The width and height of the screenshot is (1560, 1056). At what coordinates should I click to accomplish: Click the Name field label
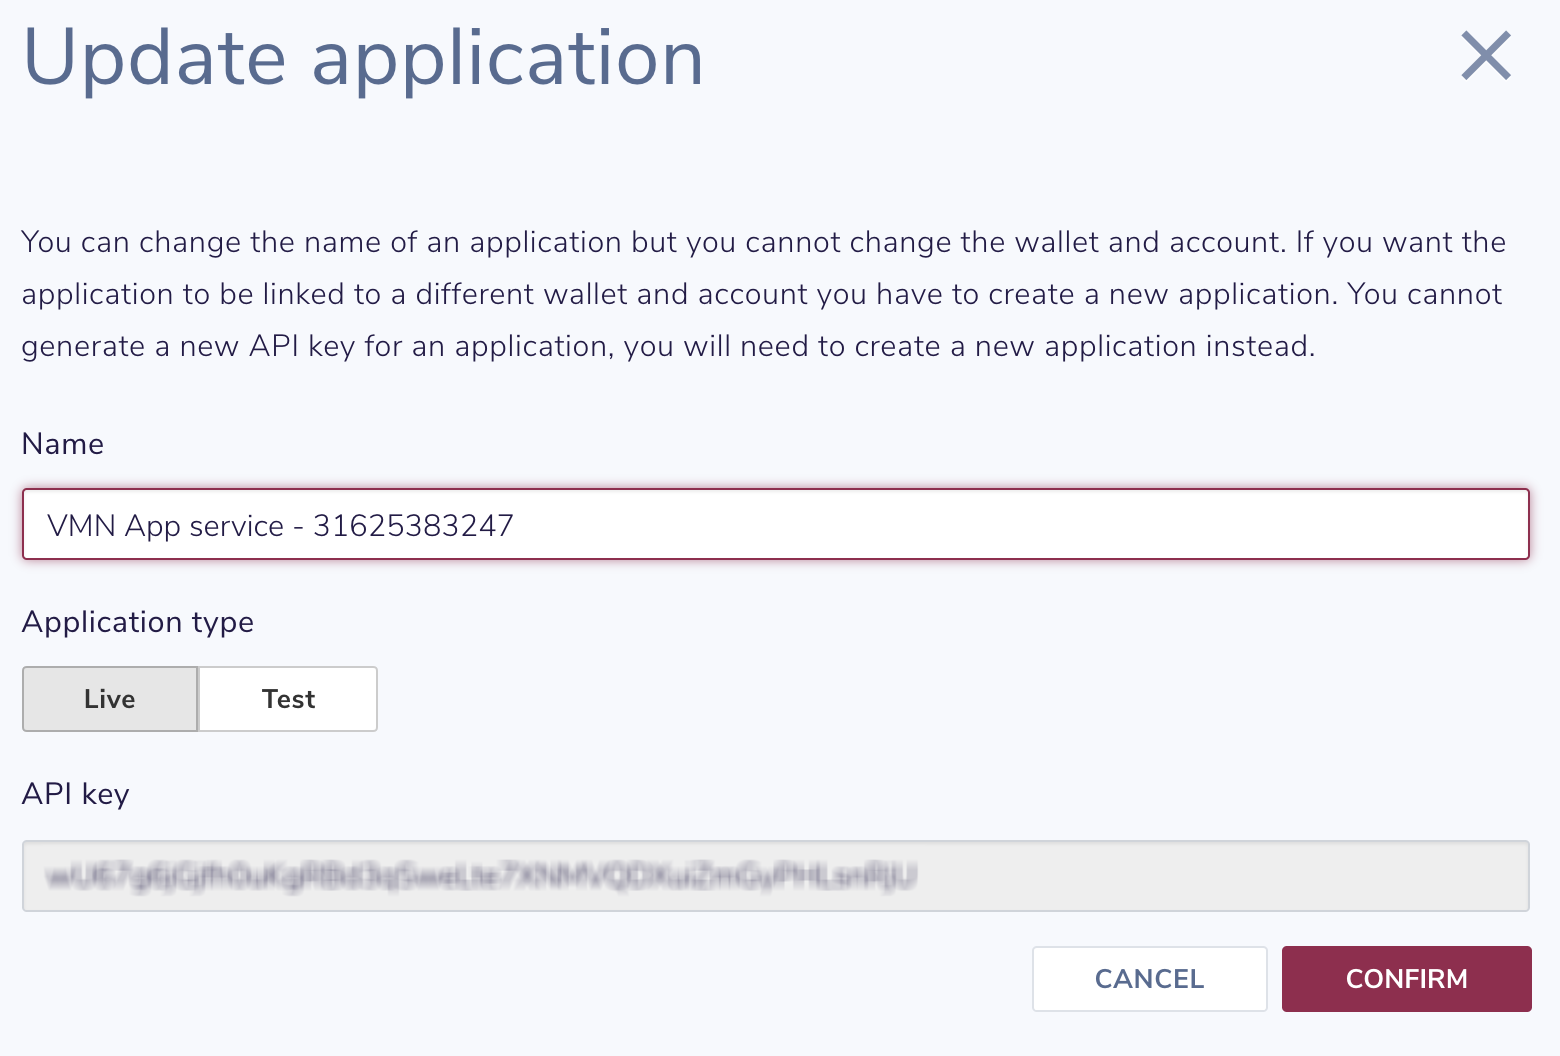coord(62,444)
